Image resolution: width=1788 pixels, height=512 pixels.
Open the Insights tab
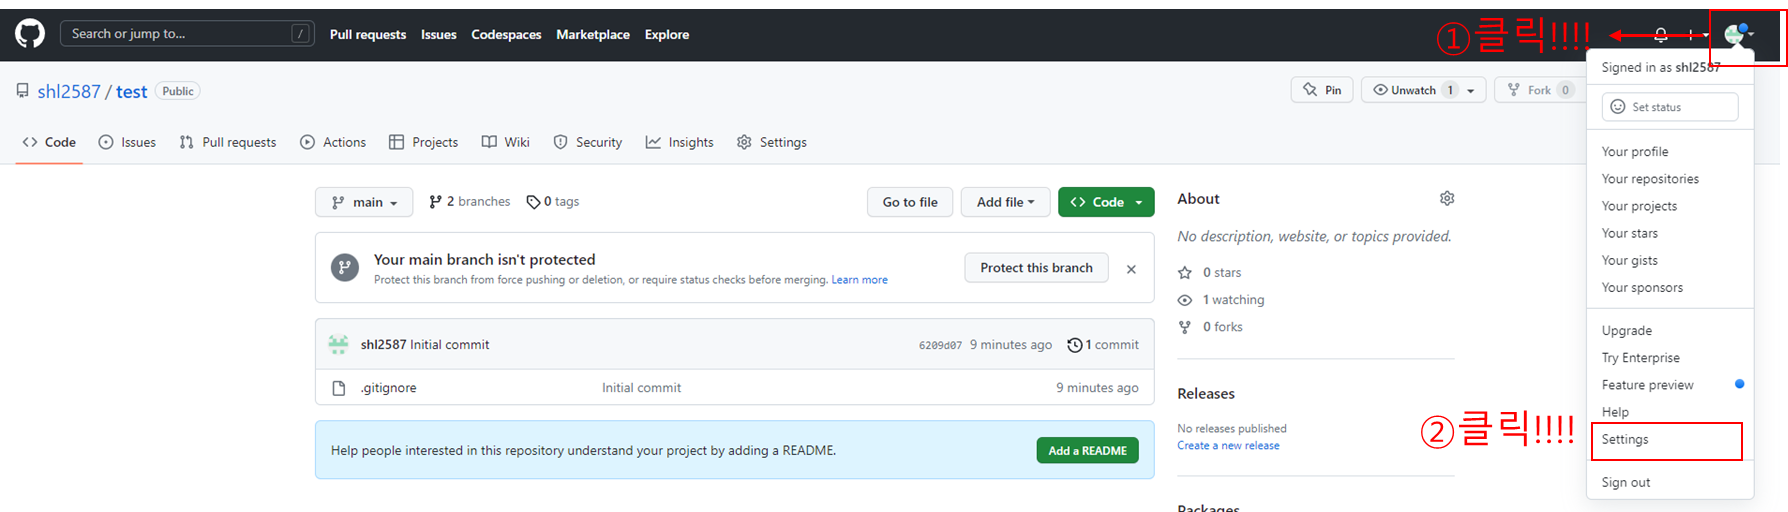click(679, 142)
